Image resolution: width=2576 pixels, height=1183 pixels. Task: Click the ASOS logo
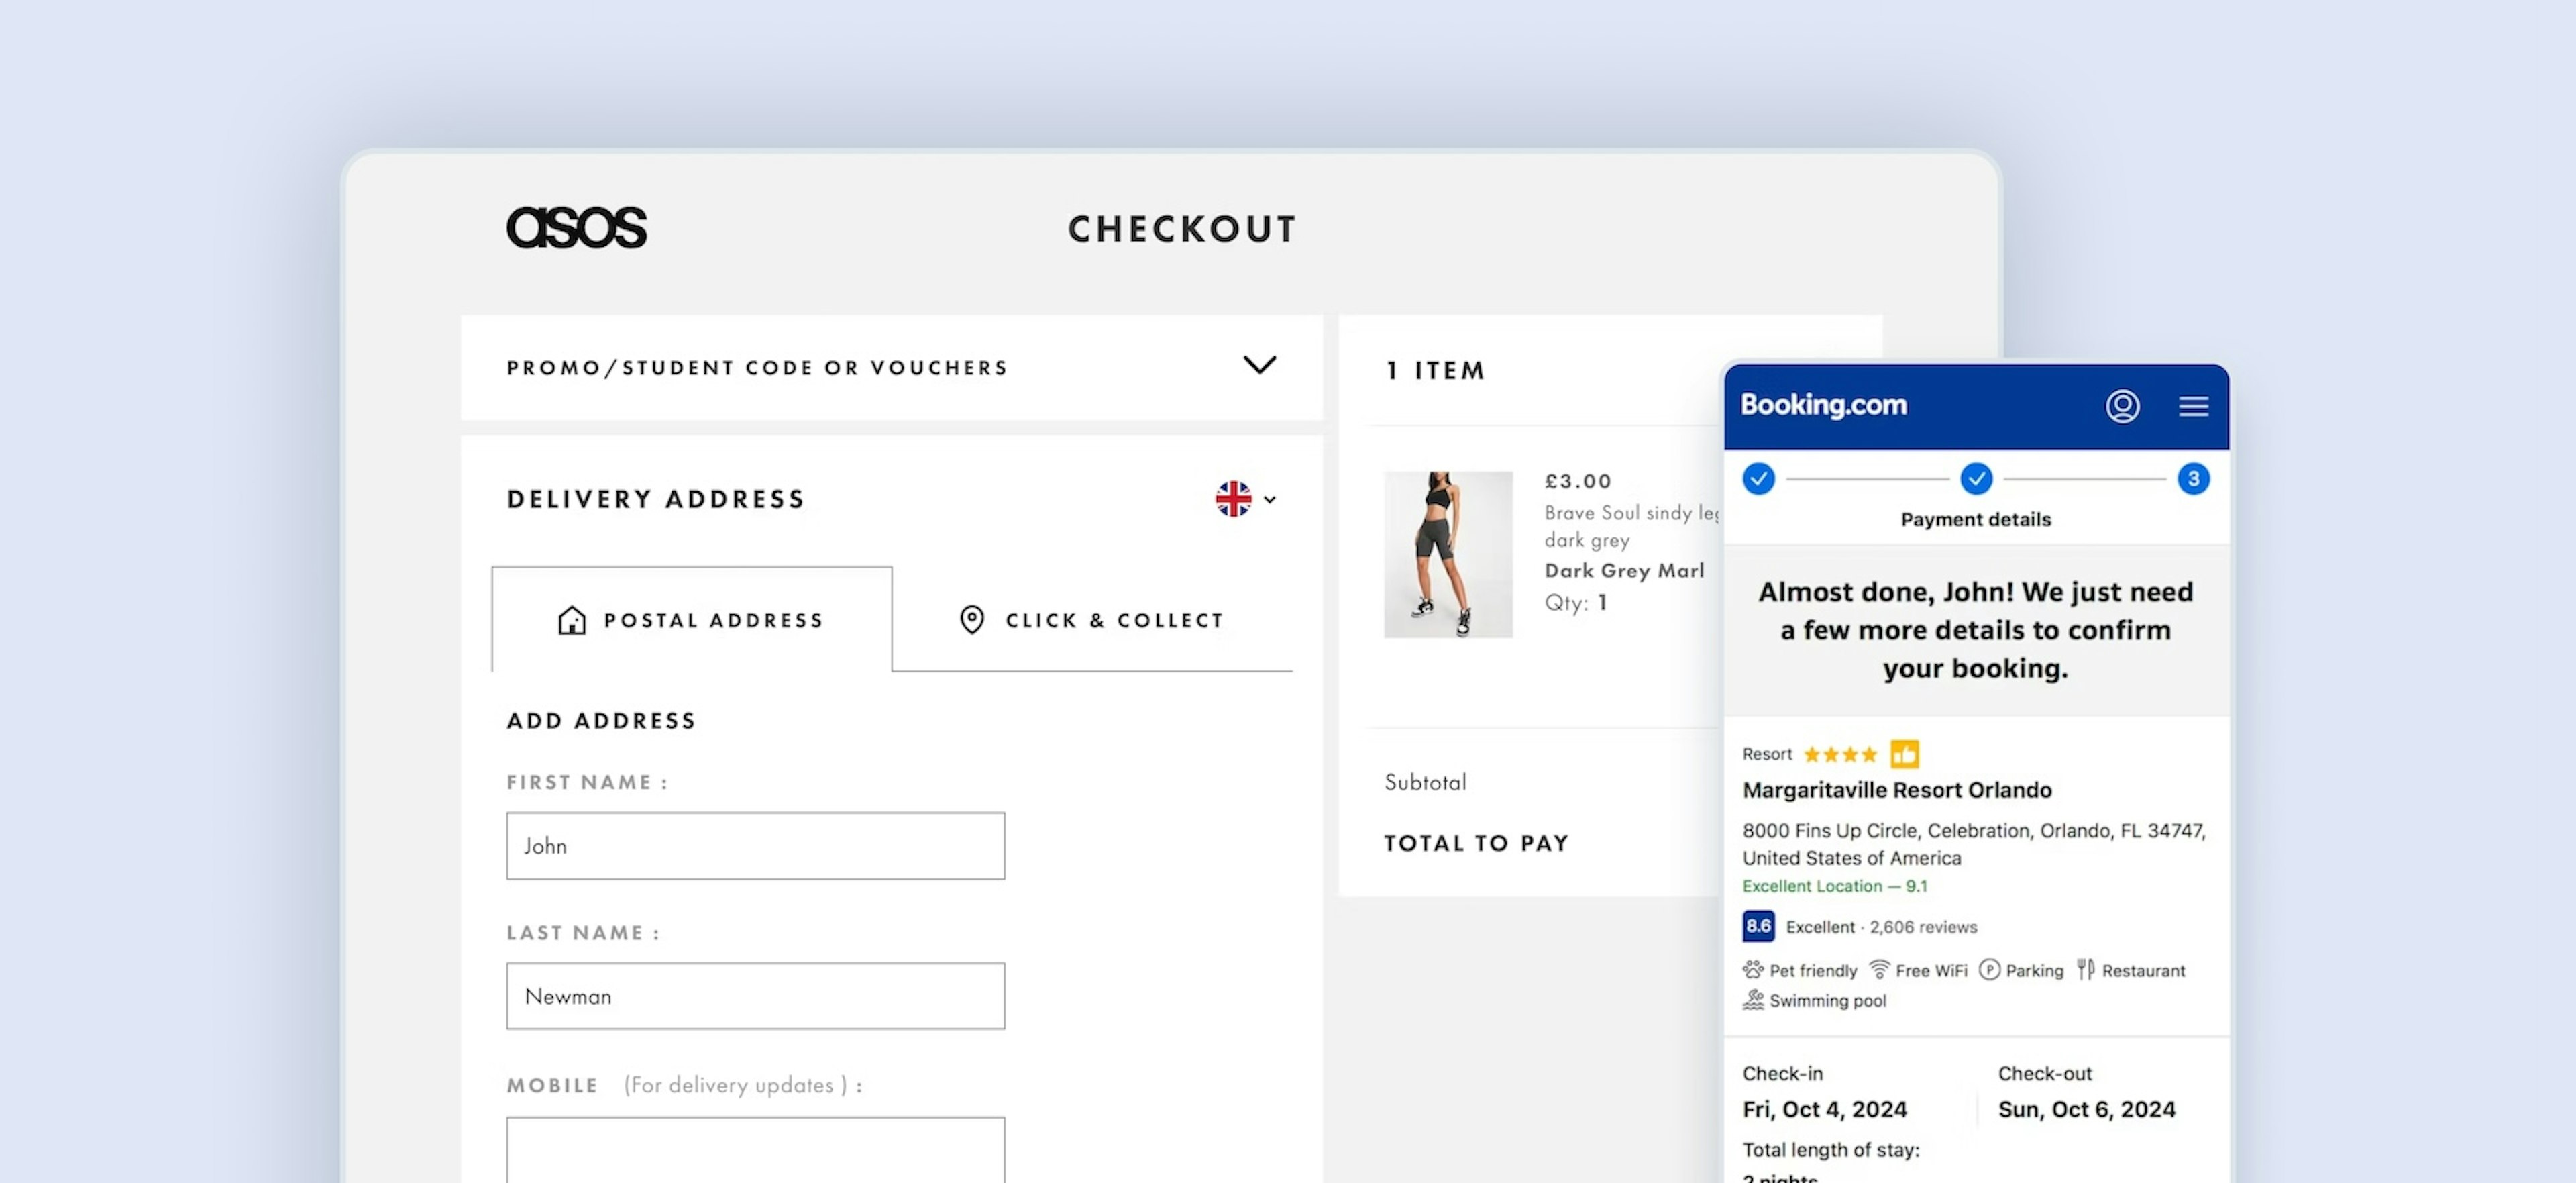(576, 227)
